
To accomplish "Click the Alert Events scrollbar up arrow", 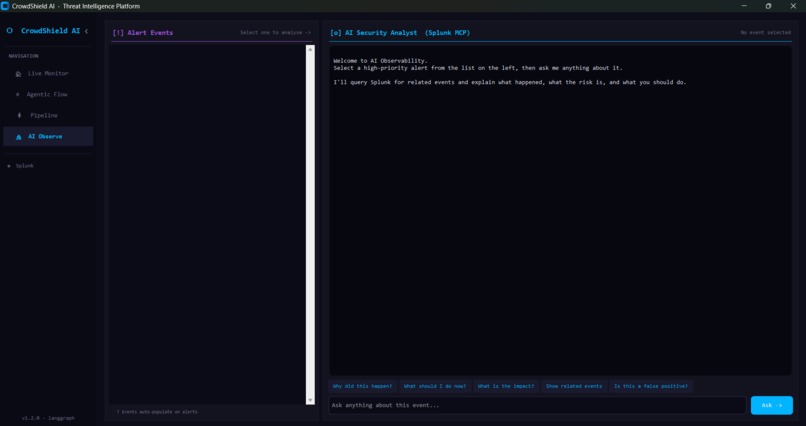I will coord(310,49).
